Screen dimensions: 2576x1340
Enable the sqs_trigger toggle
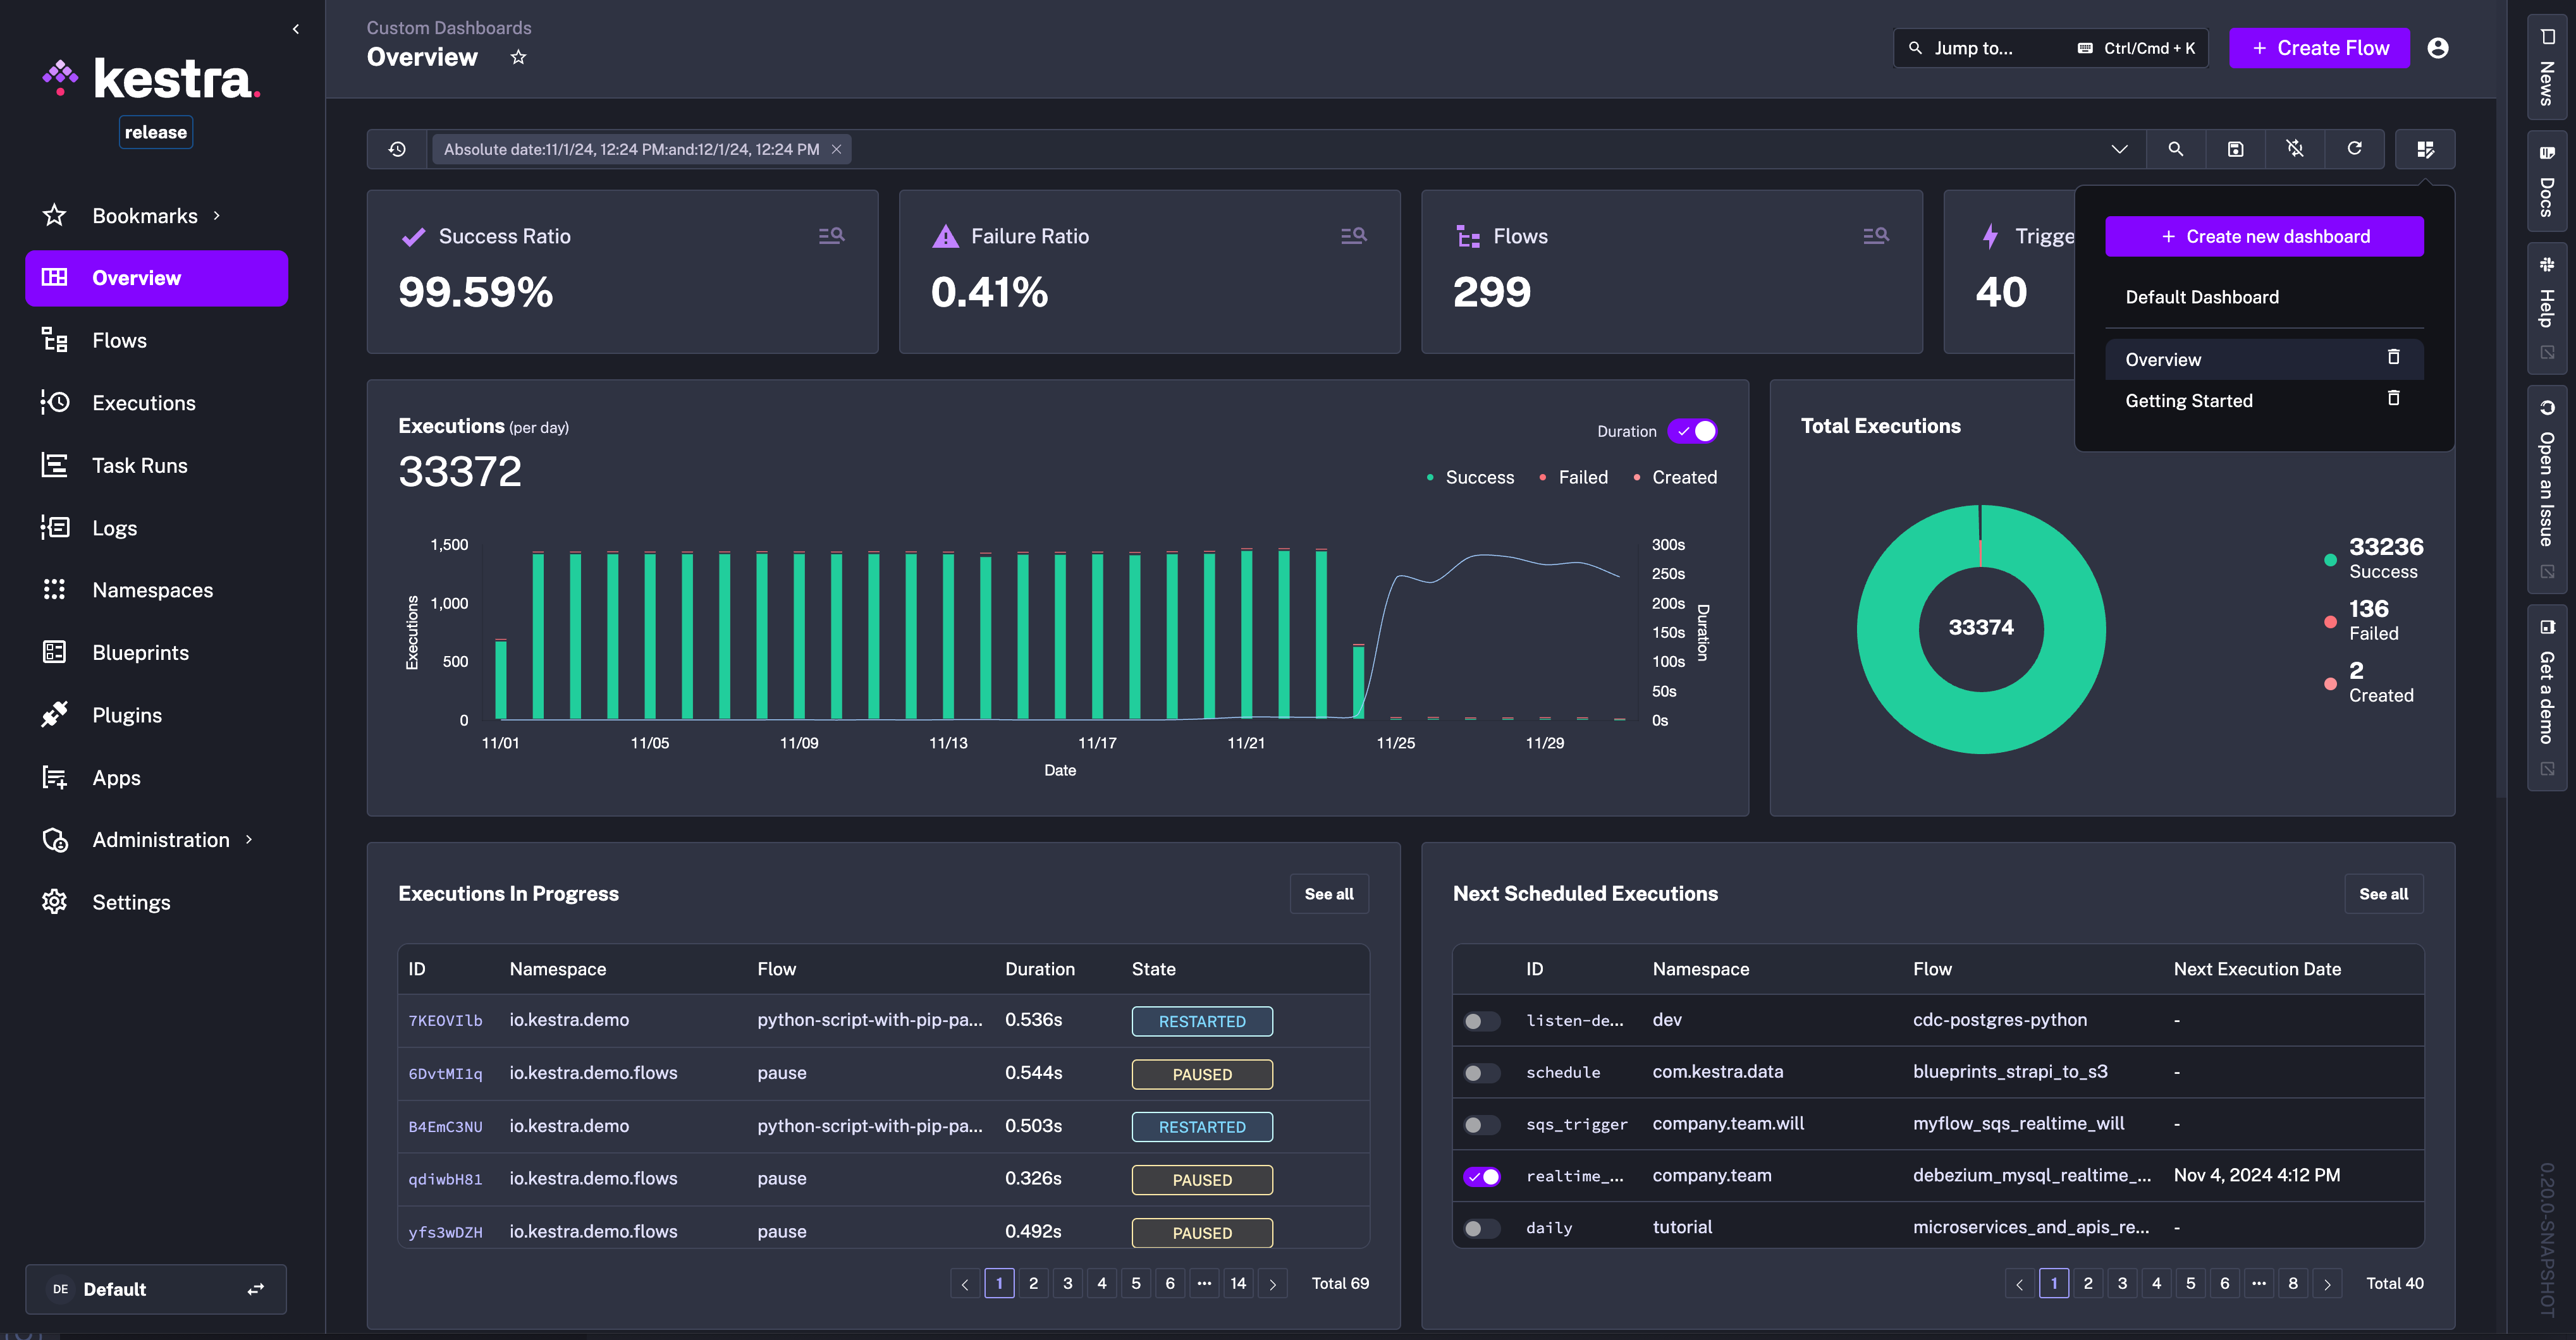pos(1481,1125)
